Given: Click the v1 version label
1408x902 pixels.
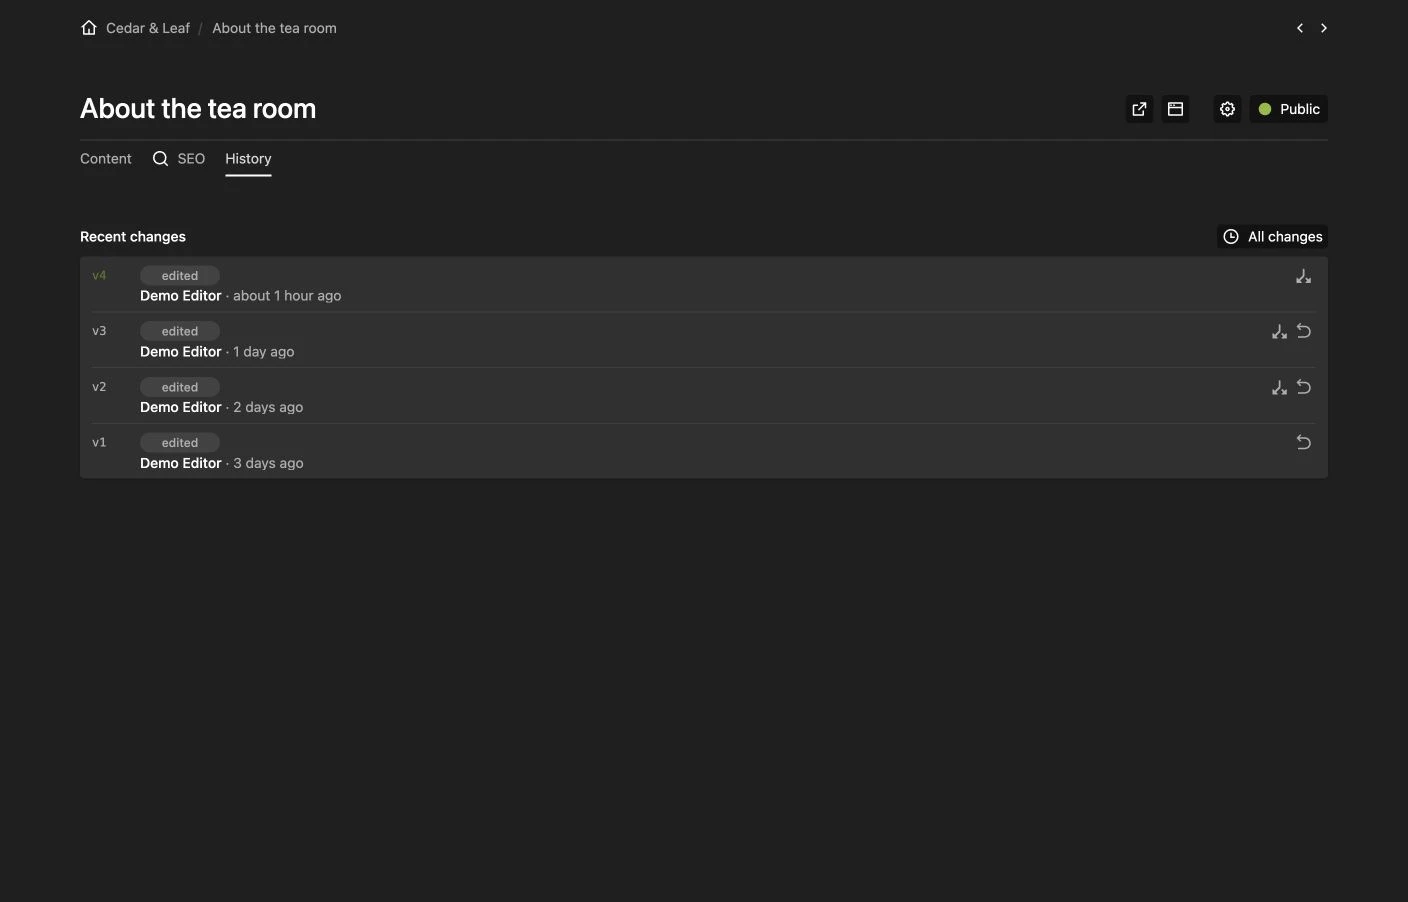Looking at the screenshot, I should [99, 442].
